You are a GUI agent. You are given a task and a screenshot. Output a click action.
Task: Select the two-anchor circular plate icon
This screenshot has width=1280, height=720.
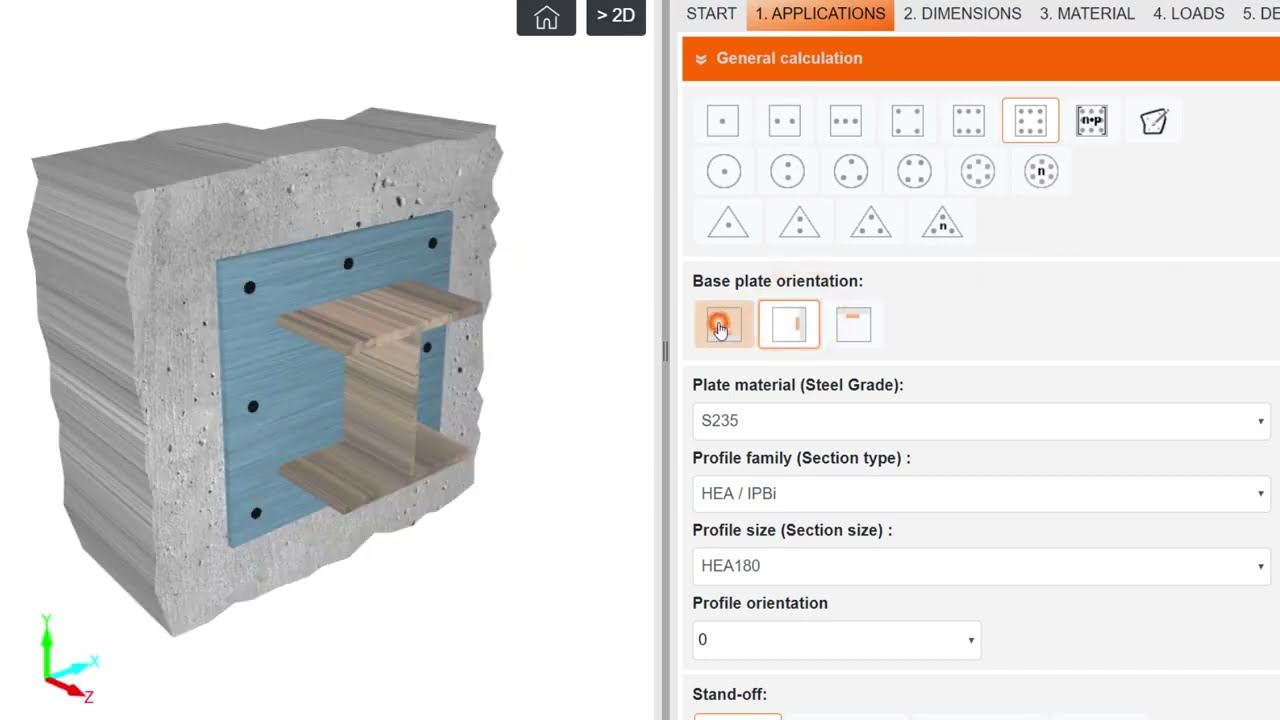tap(788, 171)
